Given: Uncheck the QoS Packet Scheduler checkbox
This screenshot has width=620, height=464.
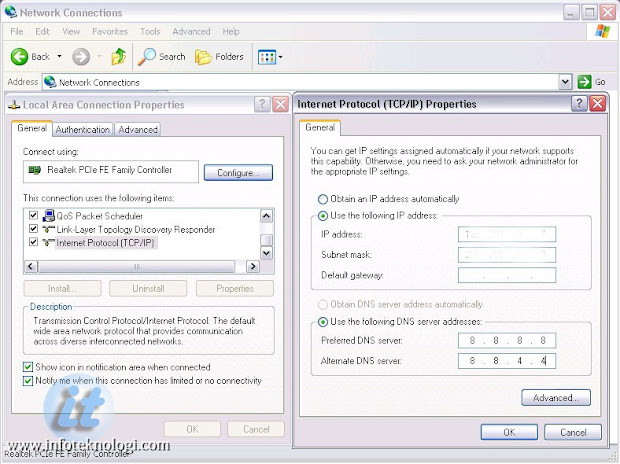Looking at the screenshot, I should coord(34,216).
